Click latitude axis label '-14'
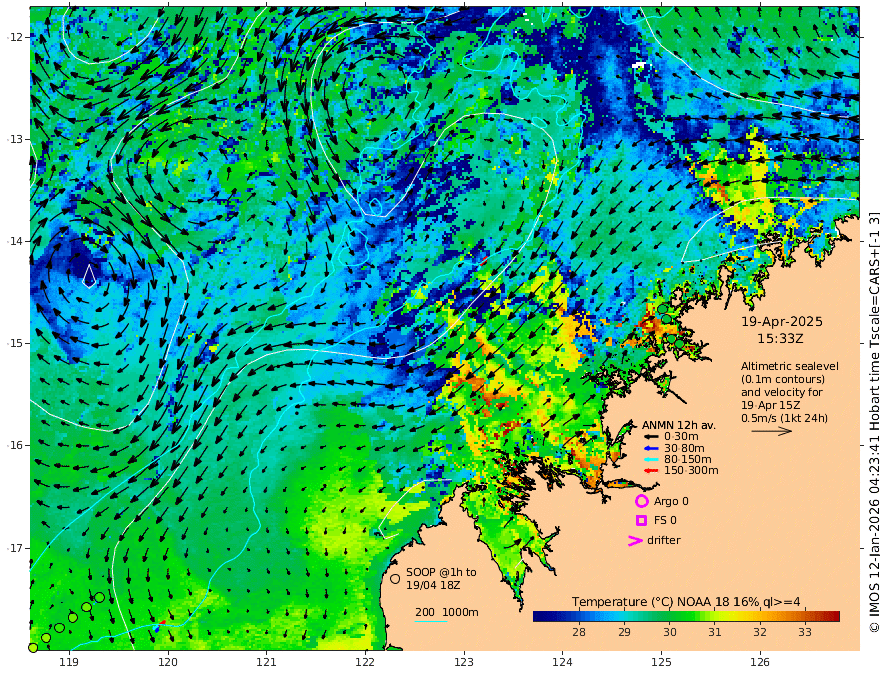Viewport: 880px width, 680px height. click(14, 241)
